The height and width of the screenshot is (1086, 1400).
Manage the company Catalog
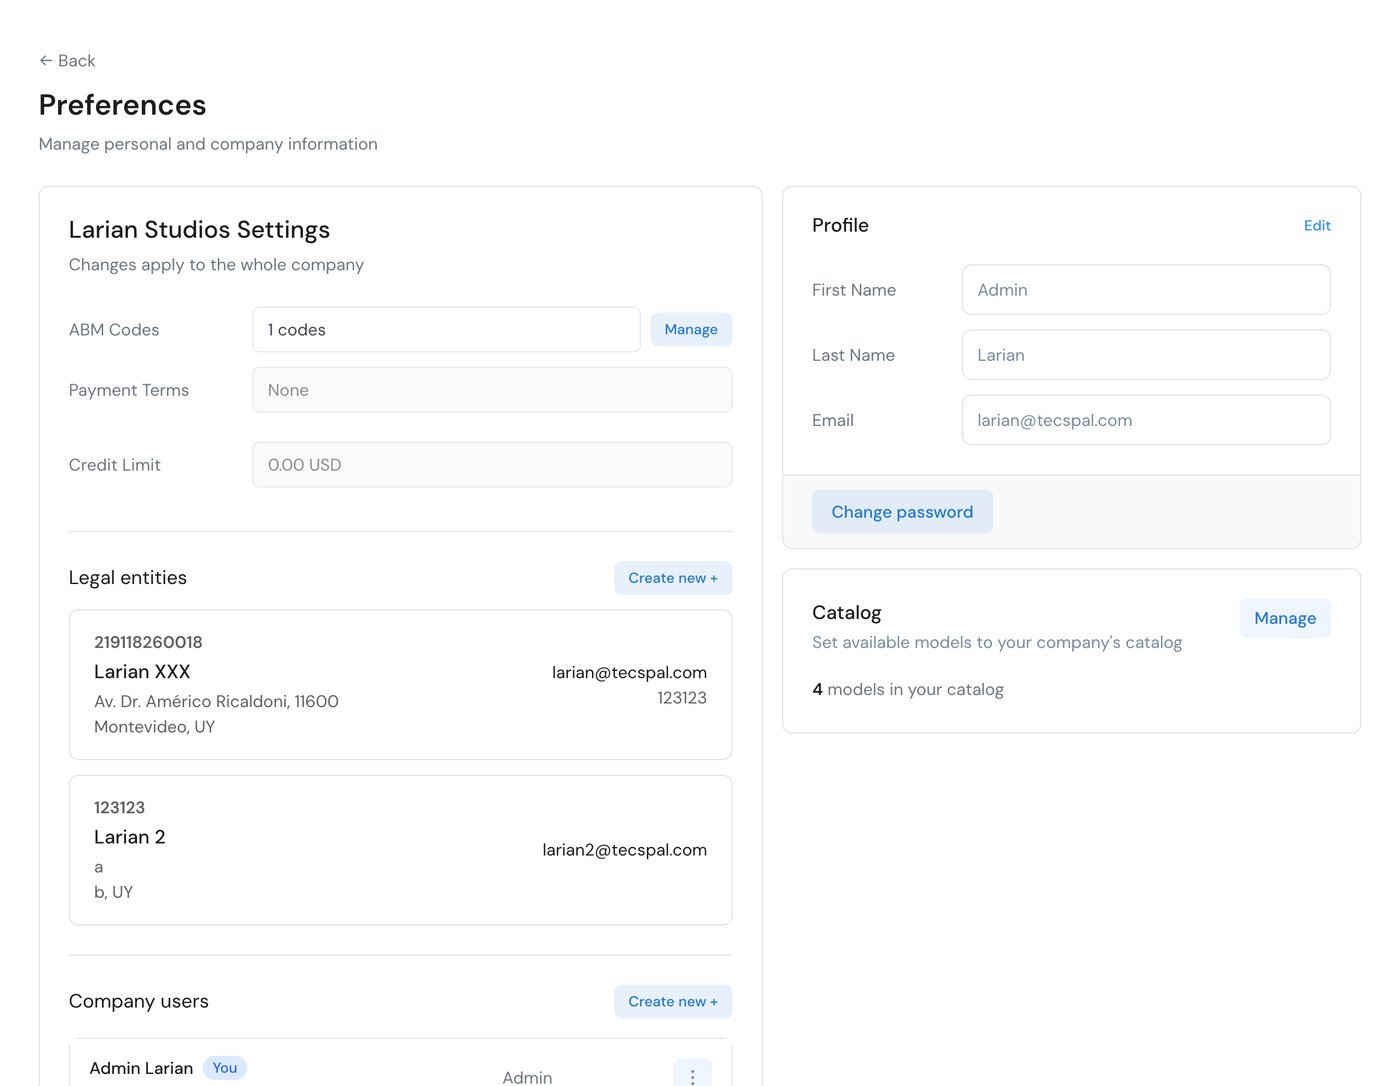[x=1285, y=618]
